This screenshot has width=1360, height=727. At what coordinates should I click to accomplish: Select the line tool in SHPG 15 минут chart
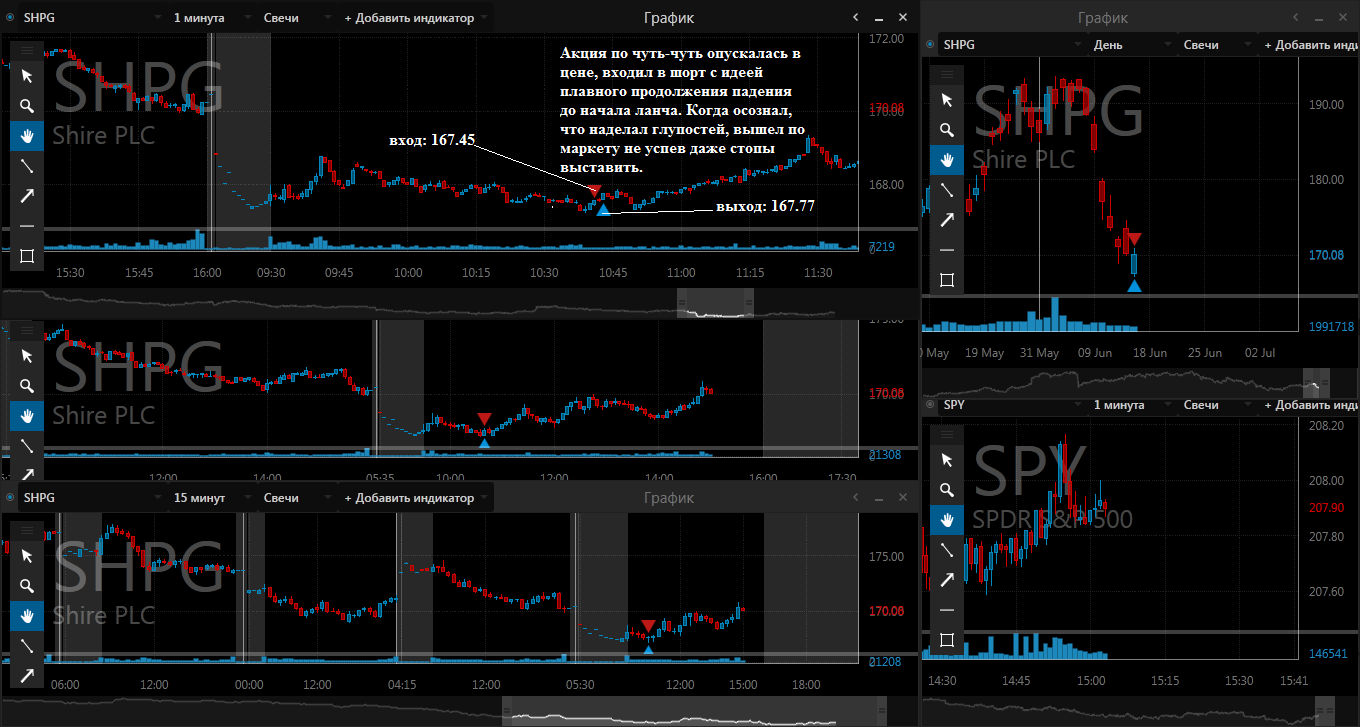(27, 646)
